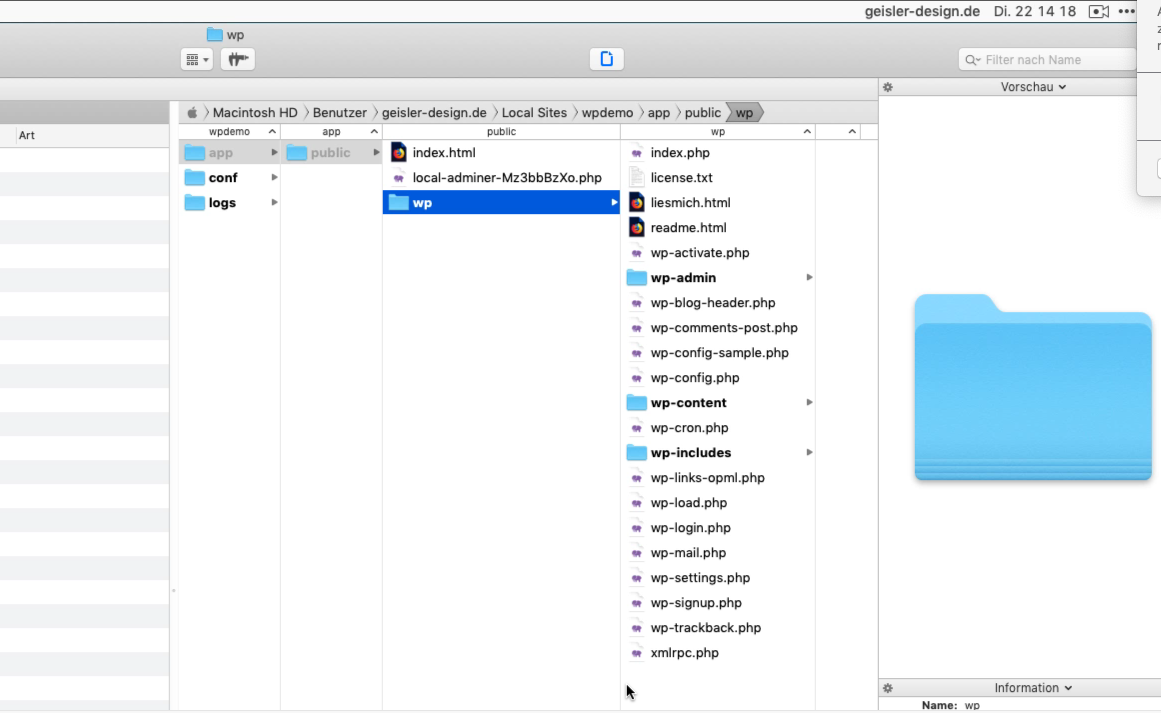This screenshot has width=1161, height=713.
Task: Select the public folder icon
Action: 297,153
